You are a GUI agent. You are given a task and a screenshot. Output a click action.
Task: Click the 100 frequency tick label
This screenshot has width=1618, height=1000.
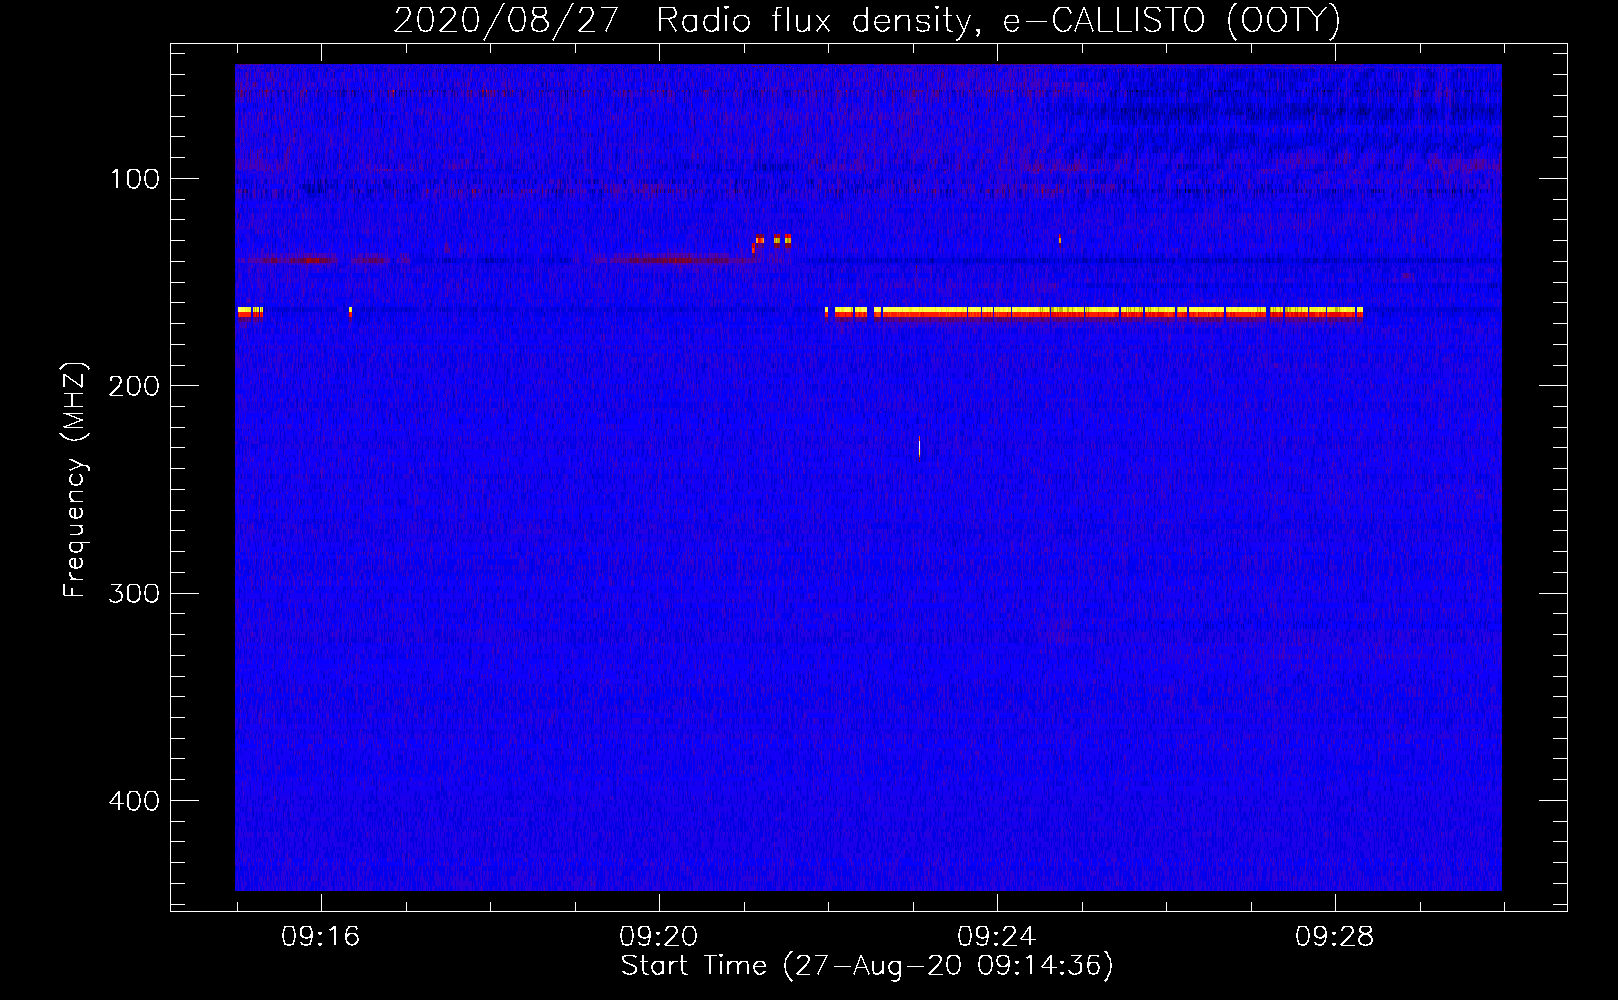tap(135, 179)
